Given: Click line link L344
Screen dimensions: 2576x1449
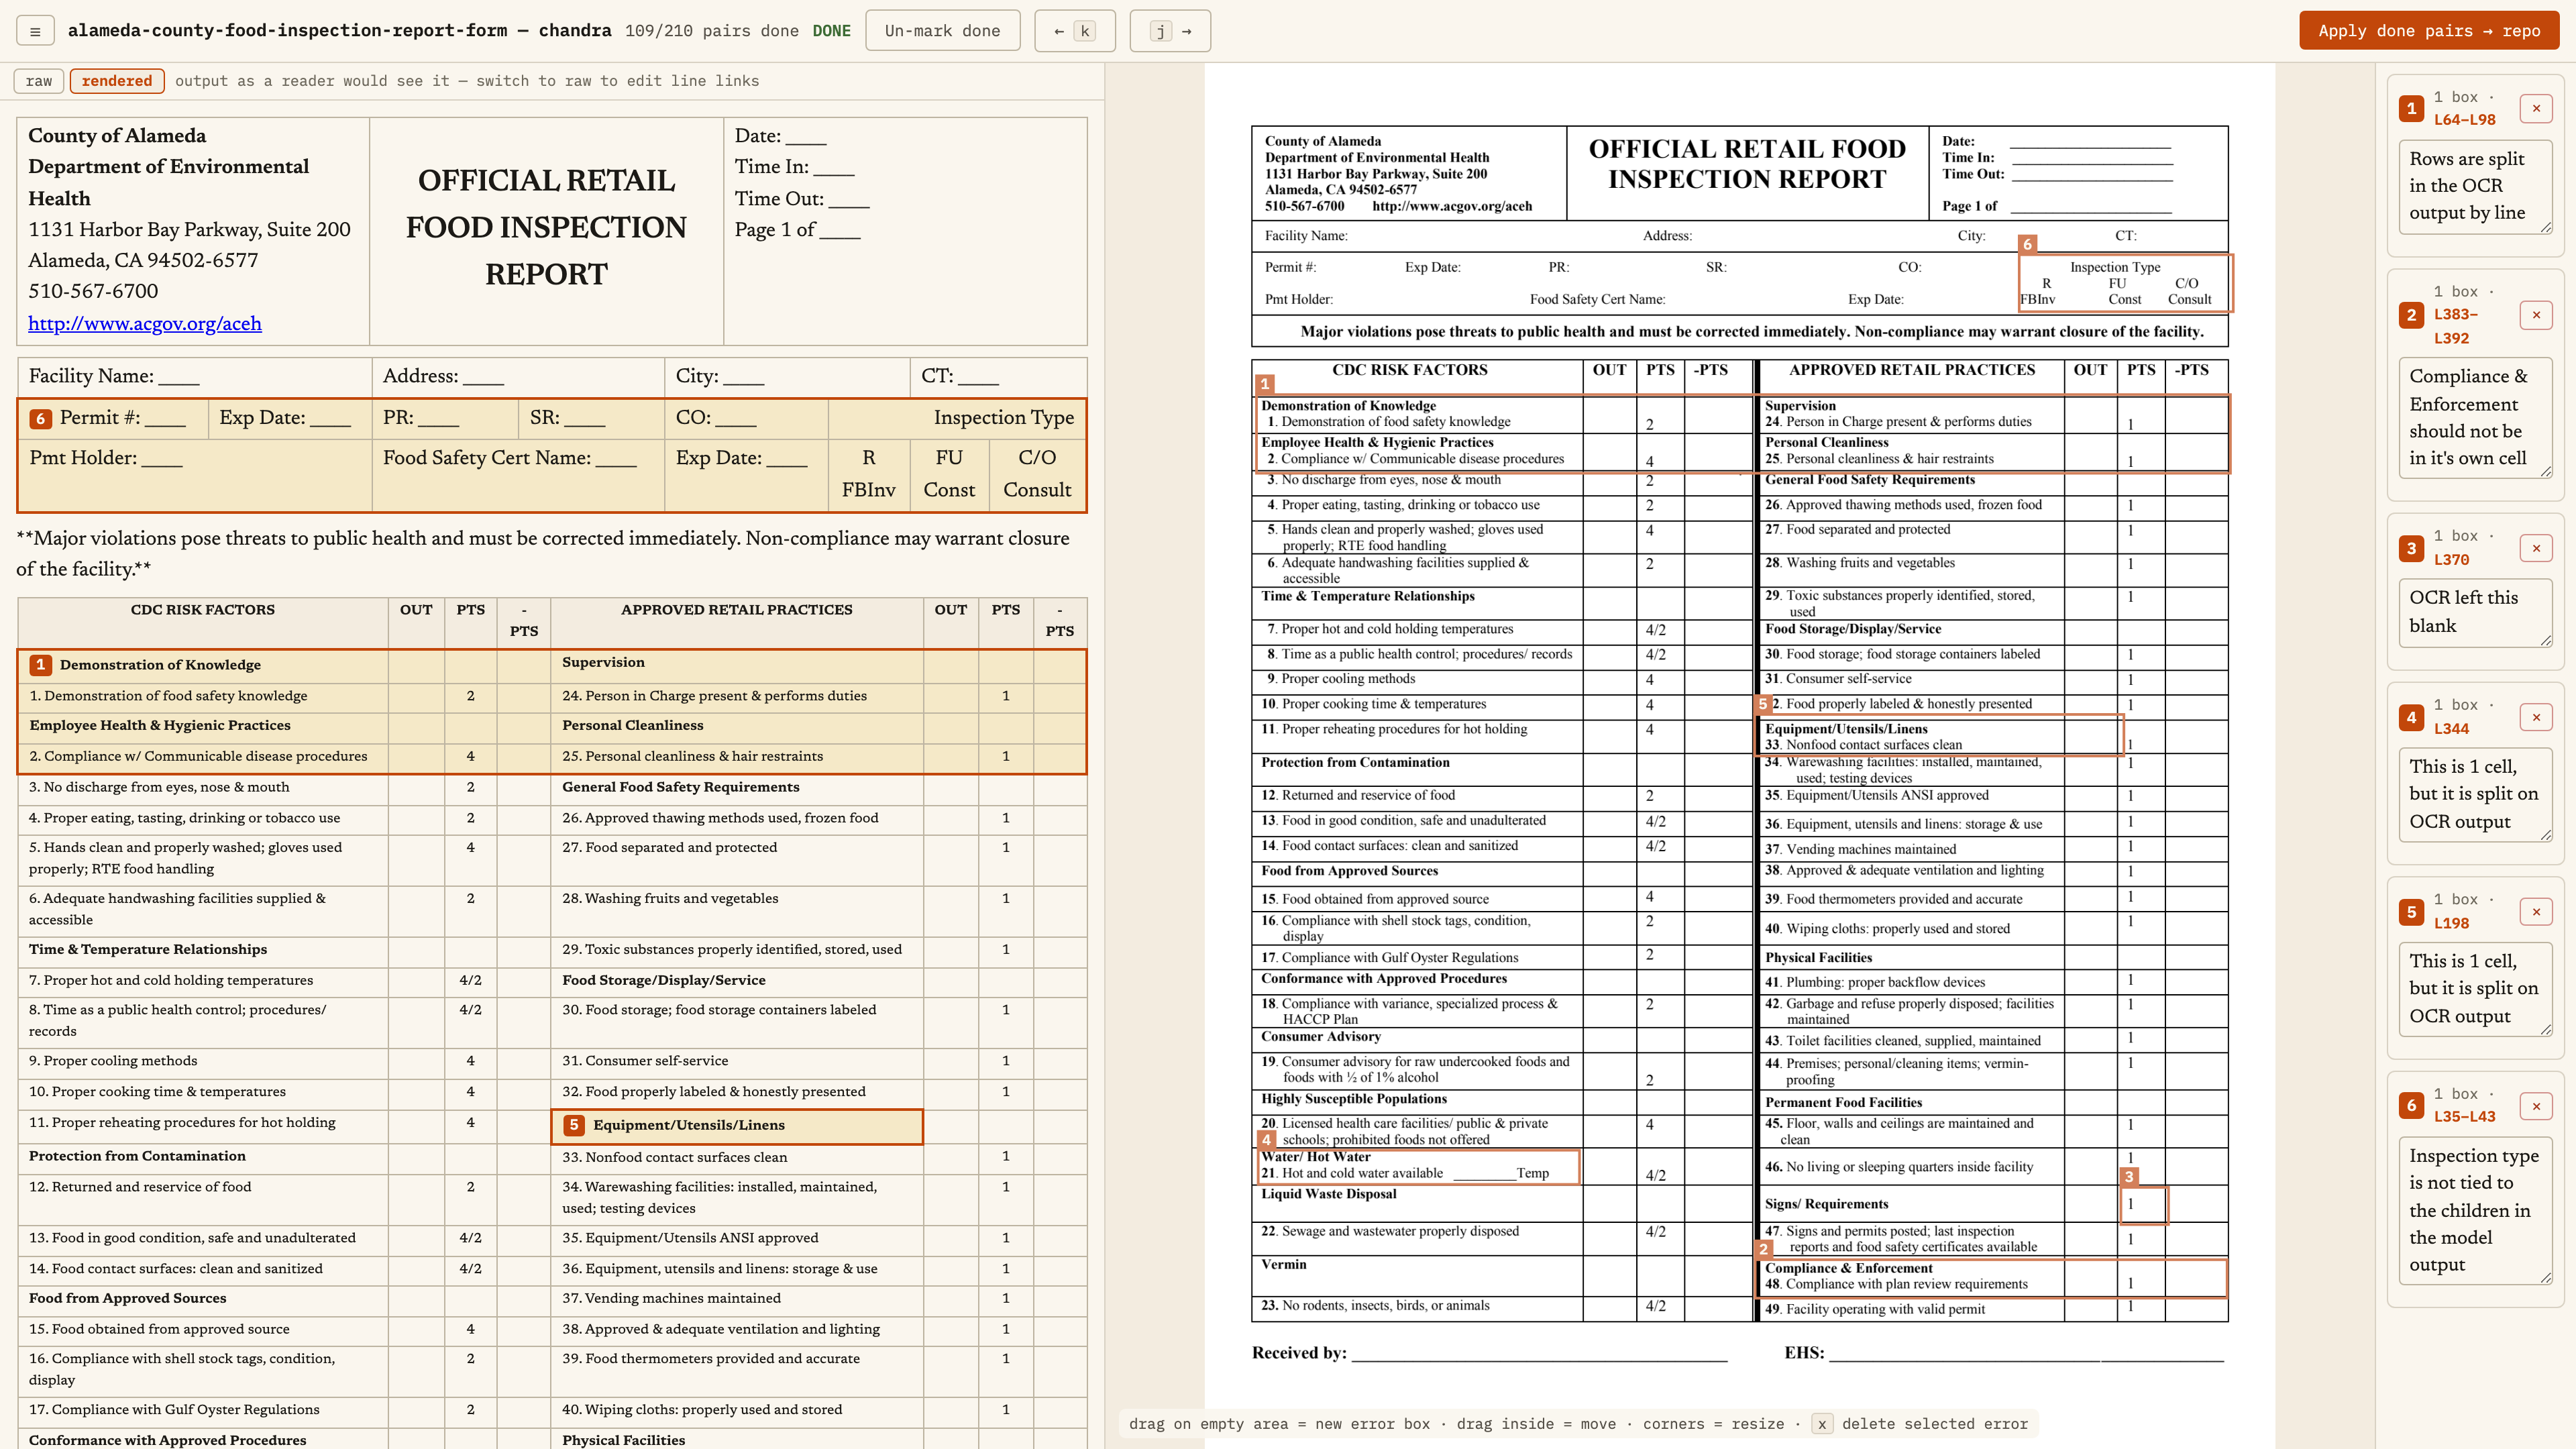Looking at the screenshot, I should click(2451, 729).
